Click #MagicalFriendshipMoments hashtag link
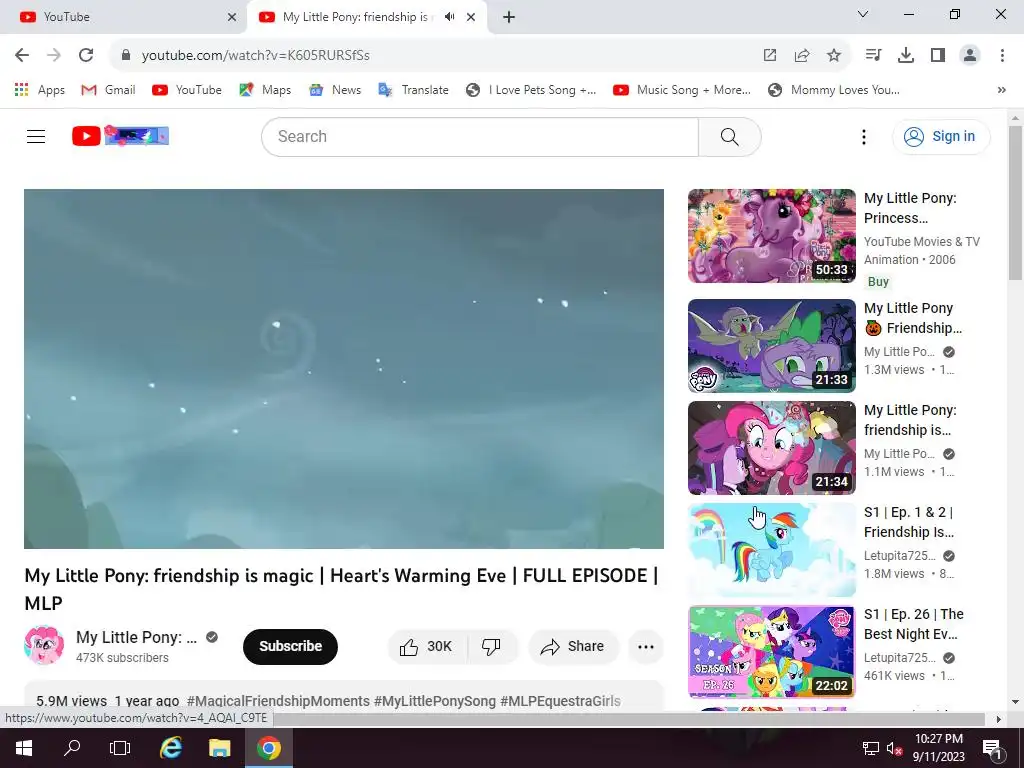The height and width of the screenshot is (768, 1024). (x=278, y=701)
